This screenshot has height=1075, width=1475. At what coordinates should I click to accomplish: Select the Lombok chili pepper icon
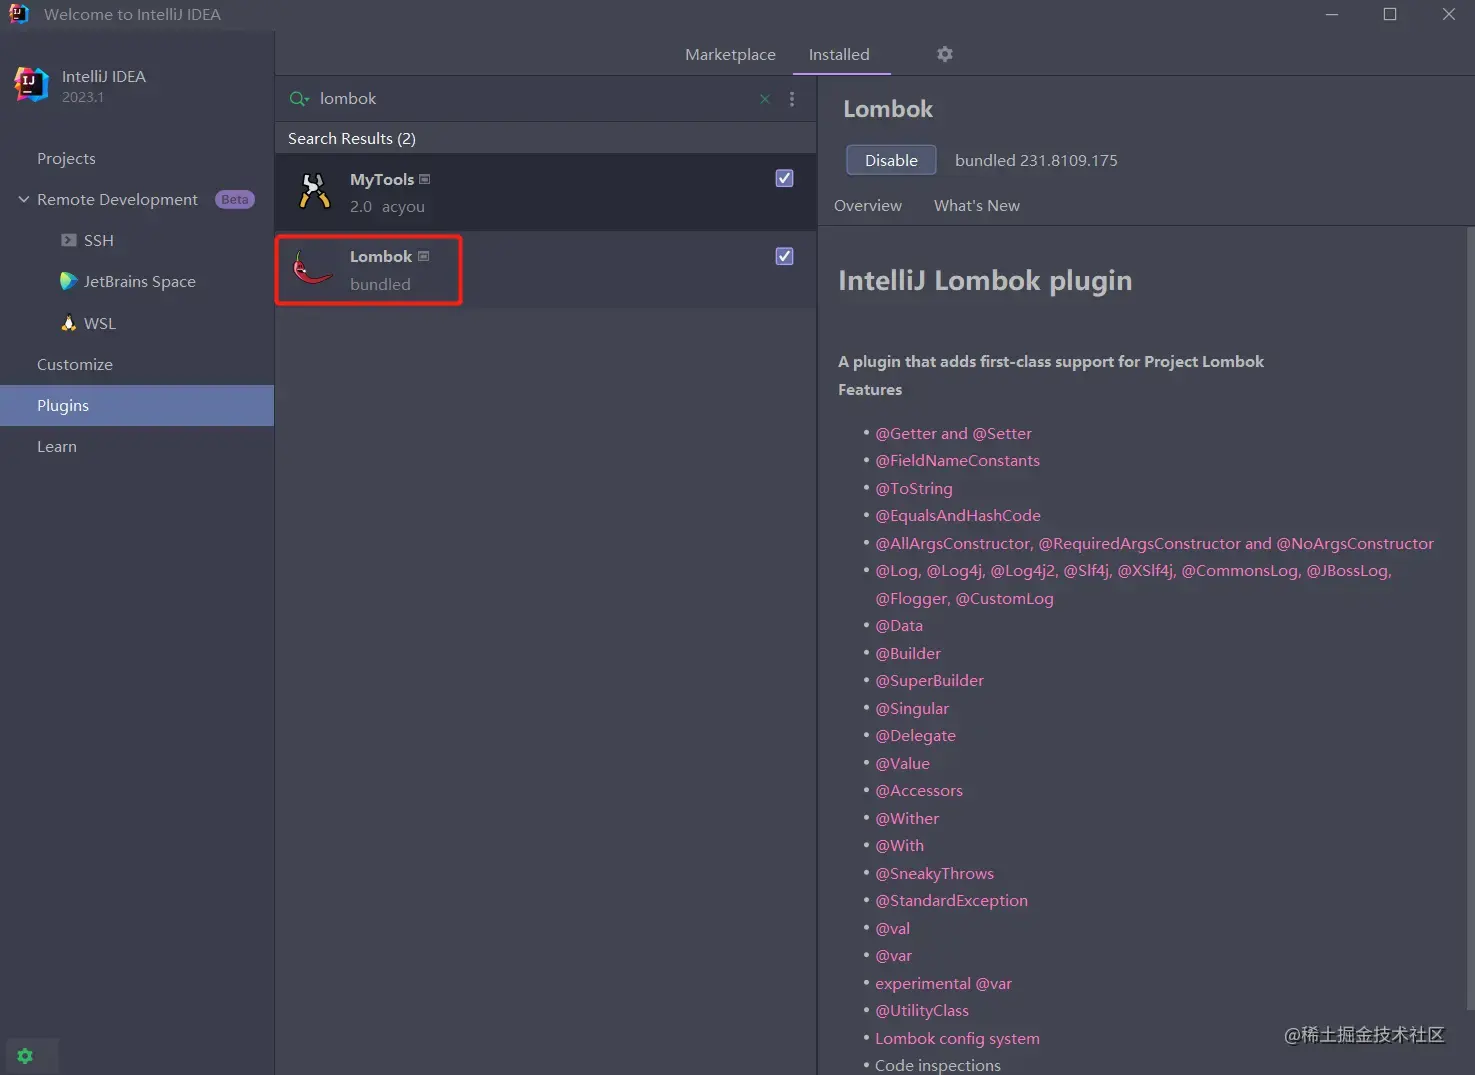(x=312, y=269)
